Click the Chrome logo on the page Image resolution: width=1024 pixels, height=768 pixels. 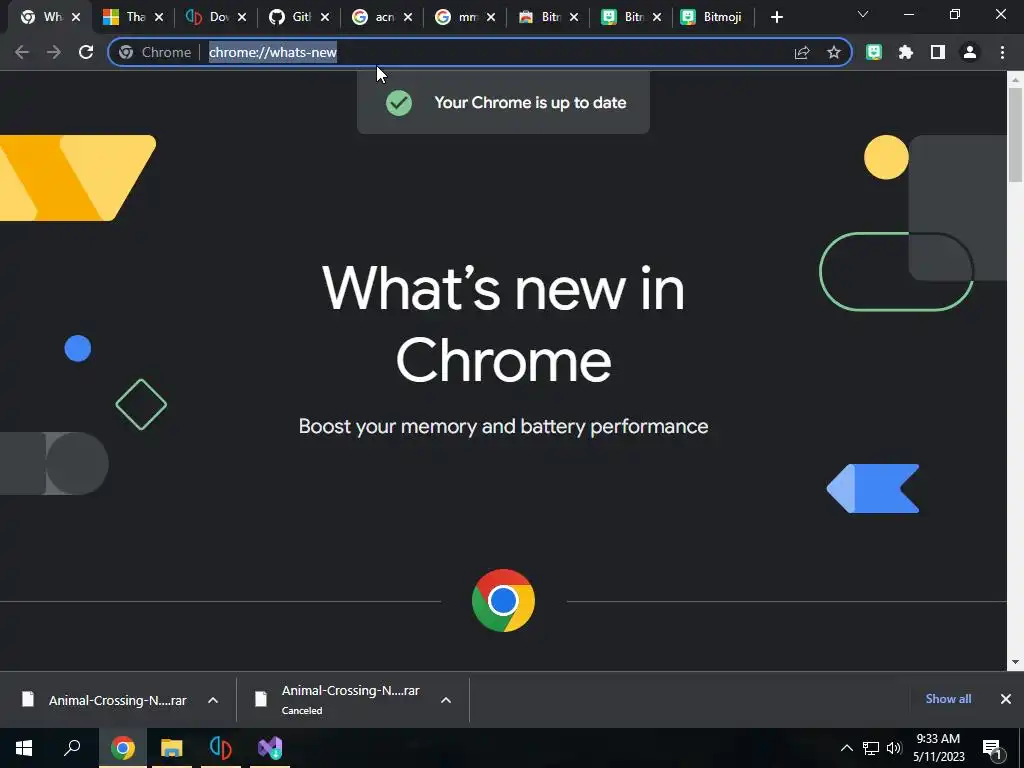point(503,600)
